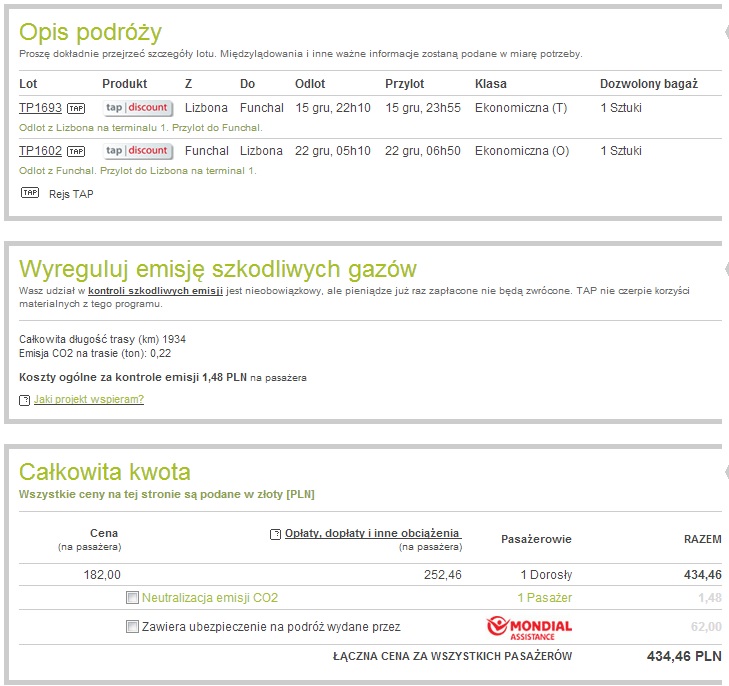Select departure time '22 gru, 05h10'
This screenshot has width=729, height=686.
point(333,151)
